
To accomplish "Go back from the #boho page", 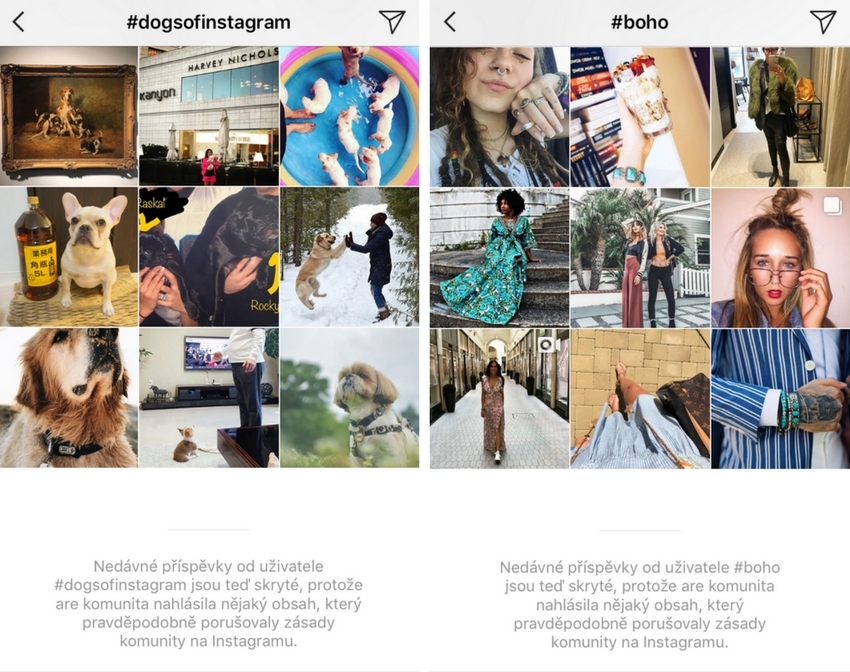I will 450,22.
